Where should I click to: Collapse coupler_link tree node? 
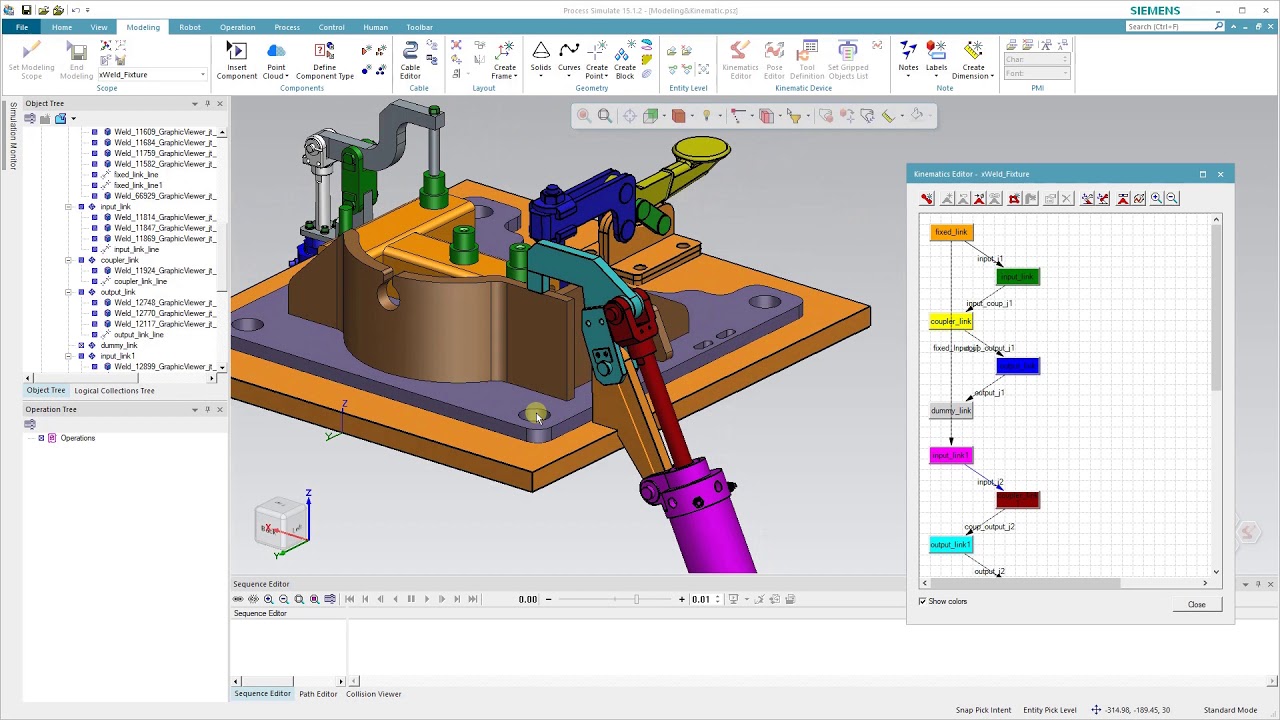click(69, 260)
